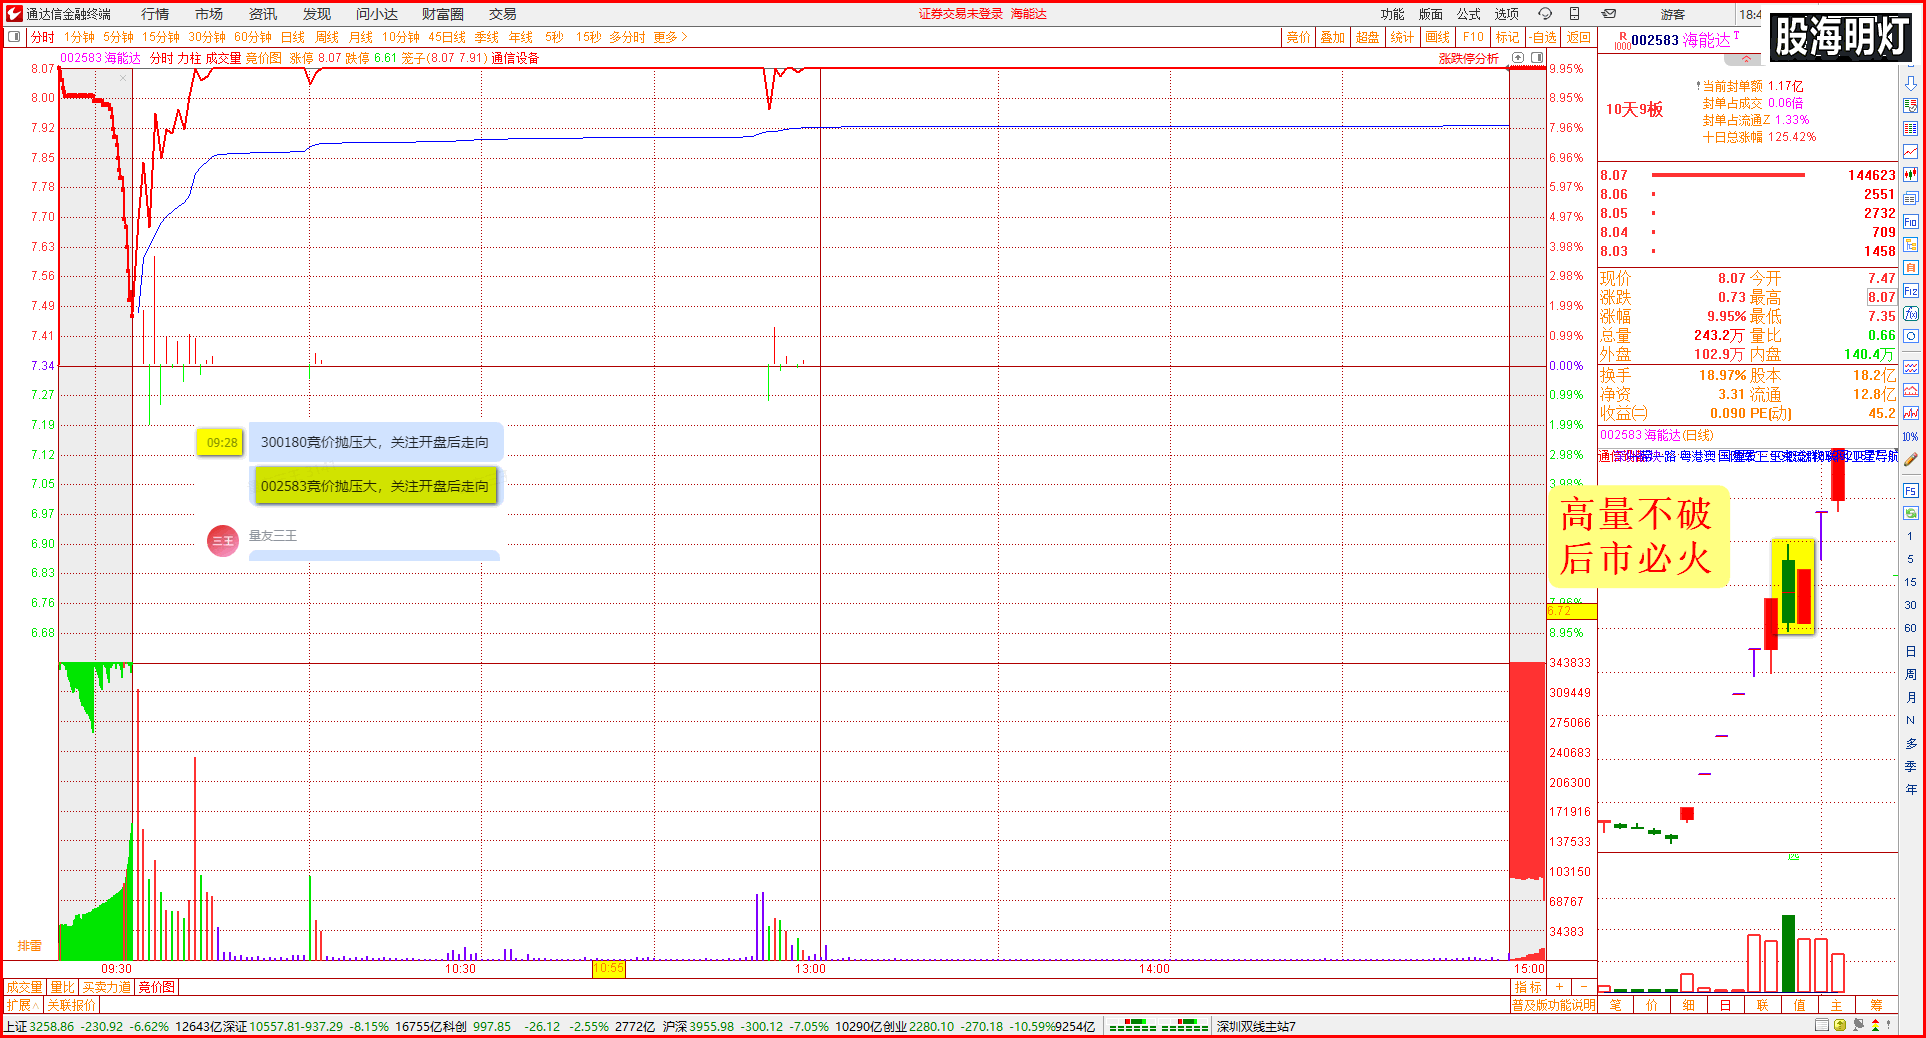The height and width of the screenshot is (1038, 1926).
Task: Click the 返回 back button
Action: coord(1579,37)
